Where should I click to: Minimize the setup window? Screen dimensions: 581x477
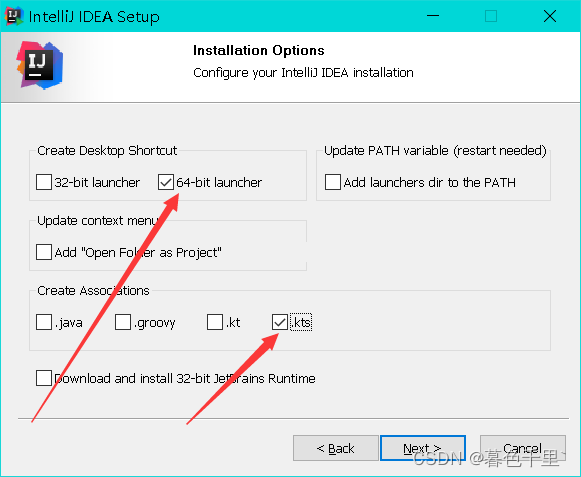433,16
